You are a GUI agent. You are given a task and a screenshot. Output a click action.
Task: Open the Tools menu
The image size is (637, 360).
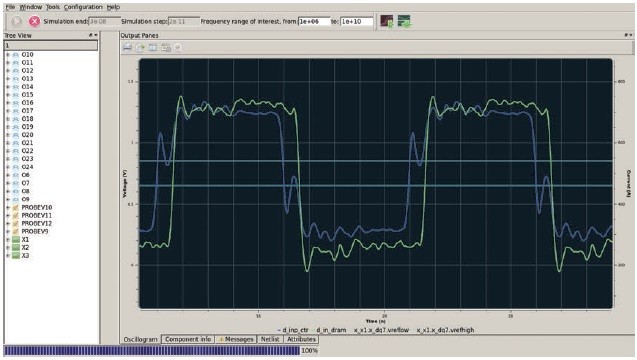tap(53, 7)
